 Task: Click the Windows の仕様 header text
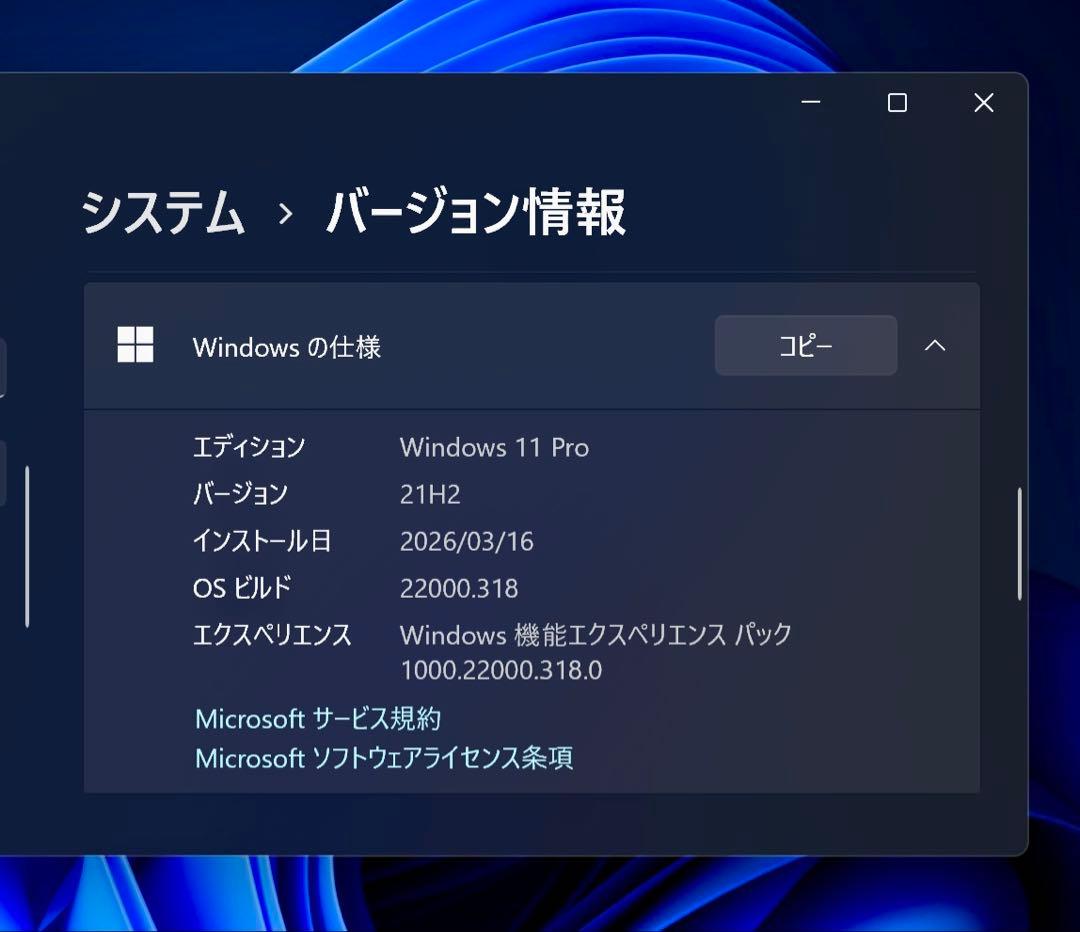[287, 346]
